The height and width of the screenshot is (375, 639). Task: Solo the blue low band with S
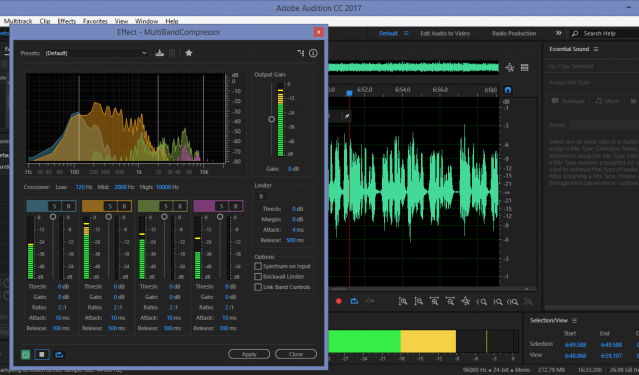54,206
